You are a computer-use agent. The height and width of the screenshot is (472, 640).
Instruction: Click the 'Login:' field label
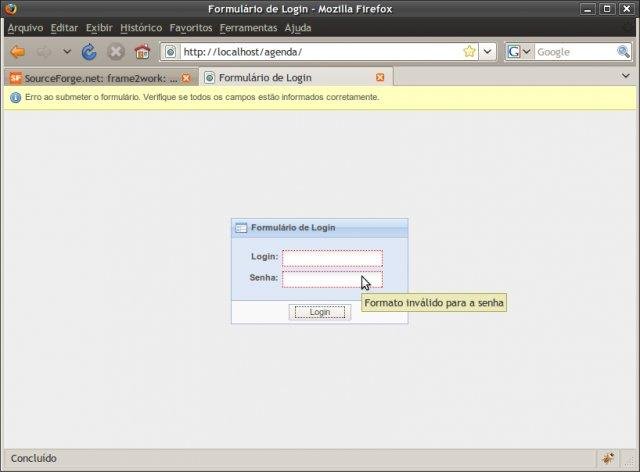pos(264,256)
